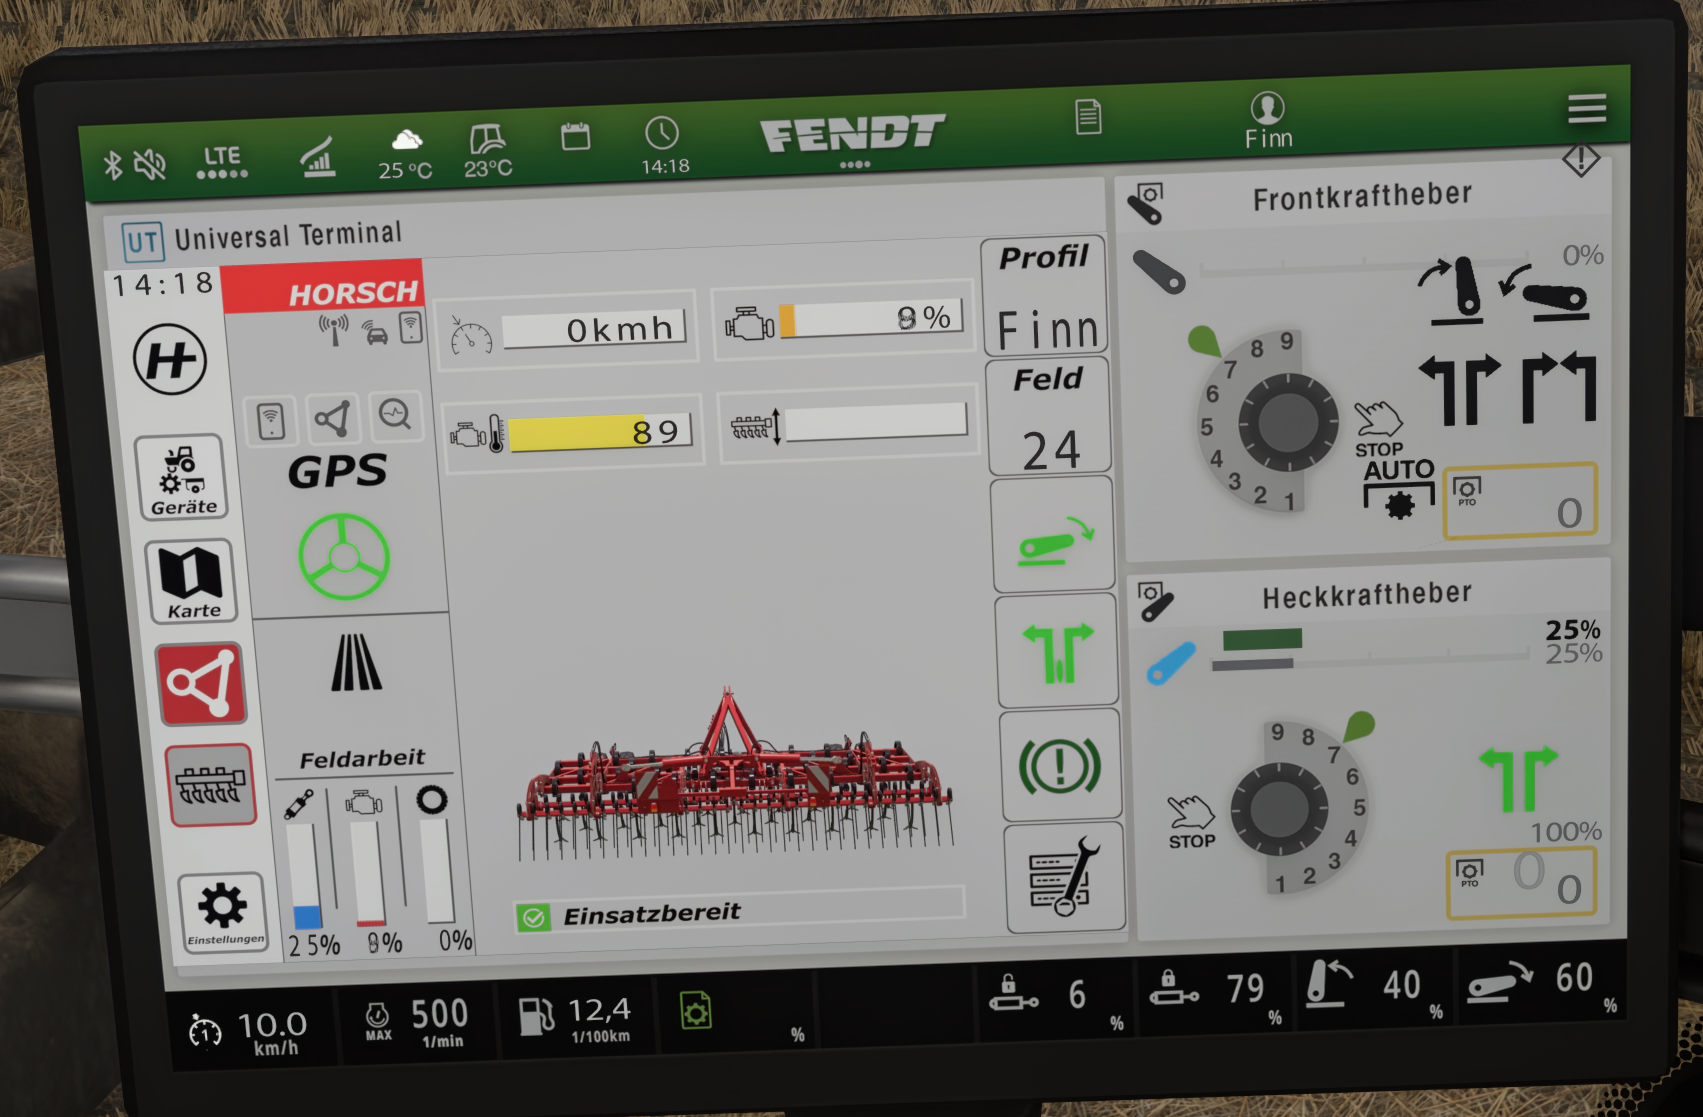The height and width of the screenshot is (1117, 1703).
Task: Tap the Horsch H logo button
Action: point(170,359)
